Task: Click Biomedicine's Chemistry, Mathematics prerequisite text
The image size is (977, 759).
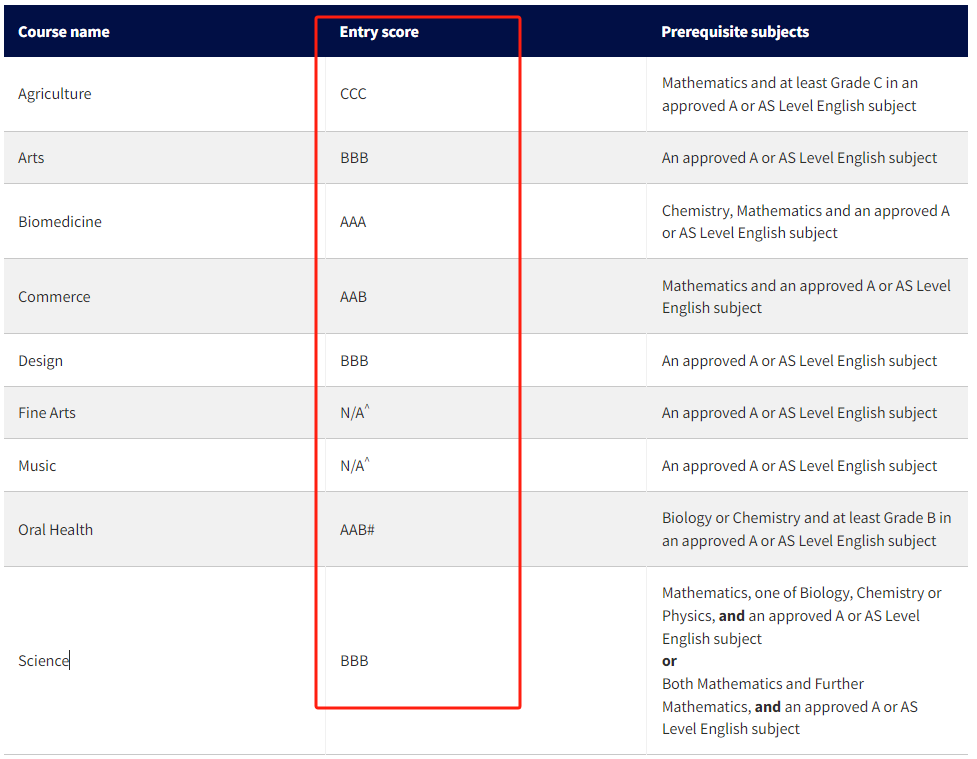Action: [806, 222]
